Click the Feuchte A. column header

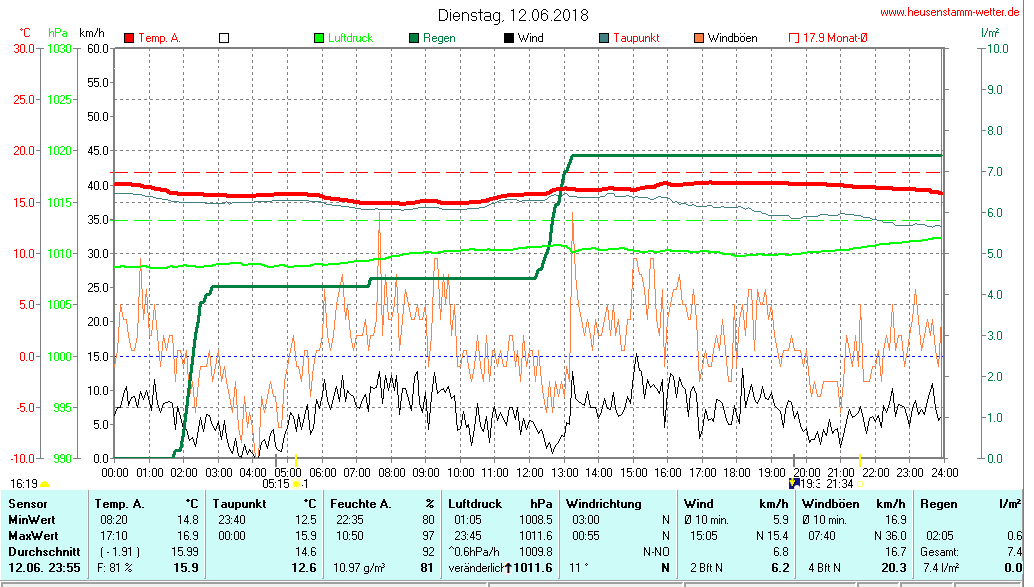[x=383, y=503]
